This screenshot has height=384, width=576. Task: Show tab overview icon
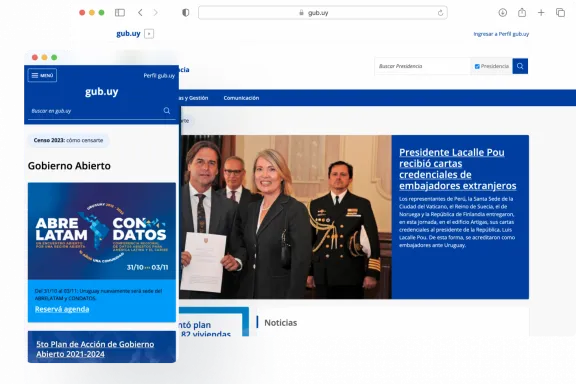click(560, 13)
